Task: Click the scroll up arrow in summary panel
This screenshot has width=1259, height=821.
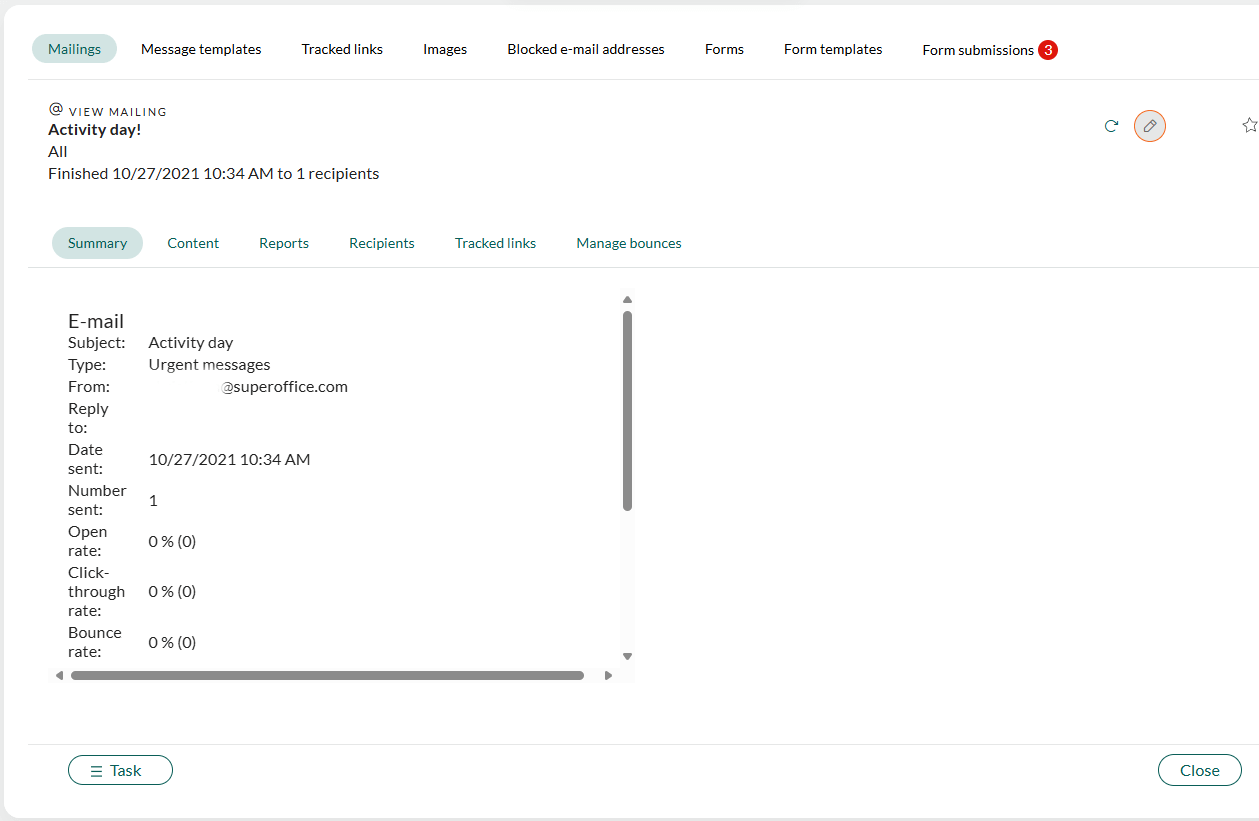Action: click(627, 299)
